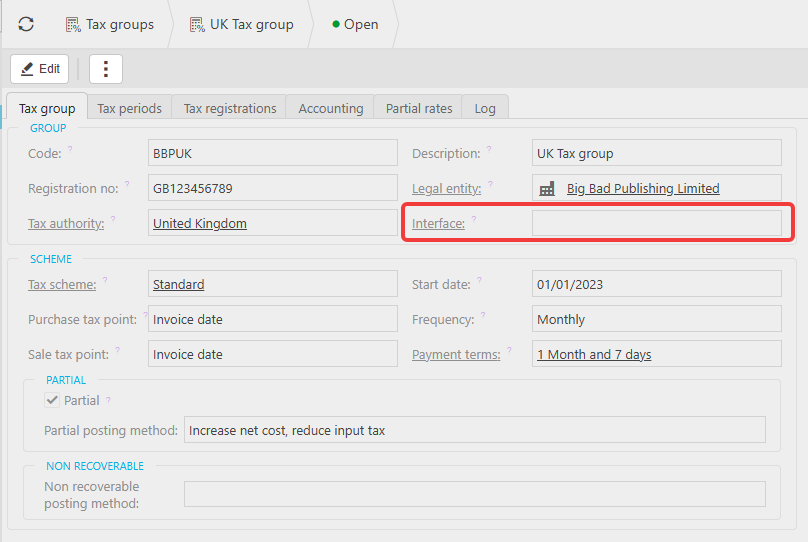The width and height of the screenshot is (808, 542).
Task: Click the Partial posting method field
Action: coord(475,430)
